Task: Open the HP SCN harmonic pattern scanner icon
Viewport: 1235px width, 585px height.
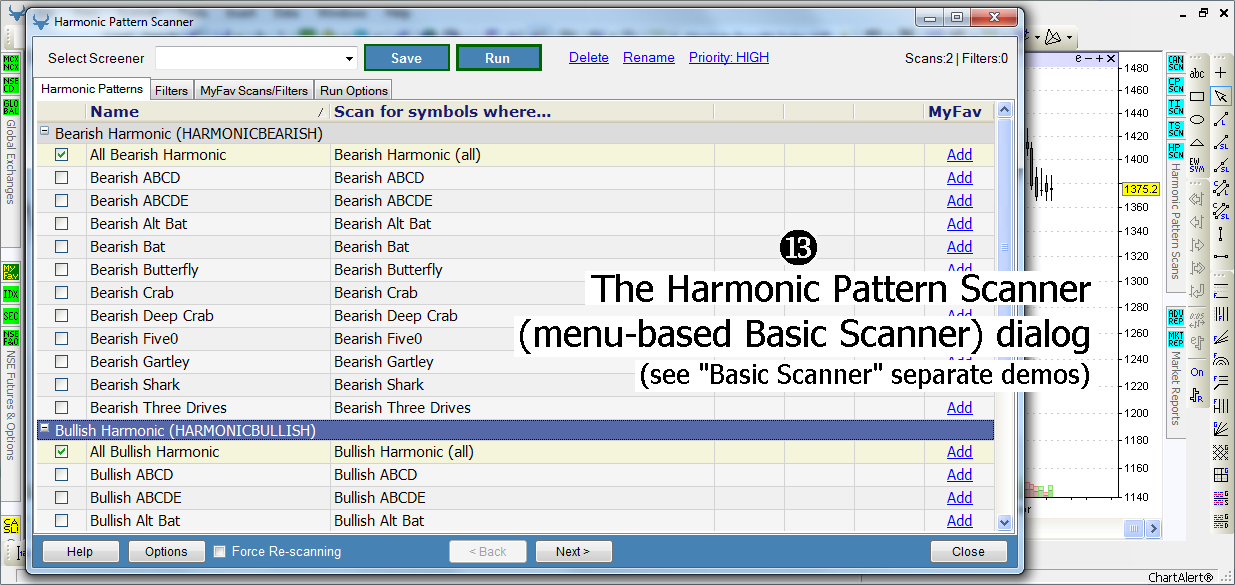Action: click(x=1175, y=151)
